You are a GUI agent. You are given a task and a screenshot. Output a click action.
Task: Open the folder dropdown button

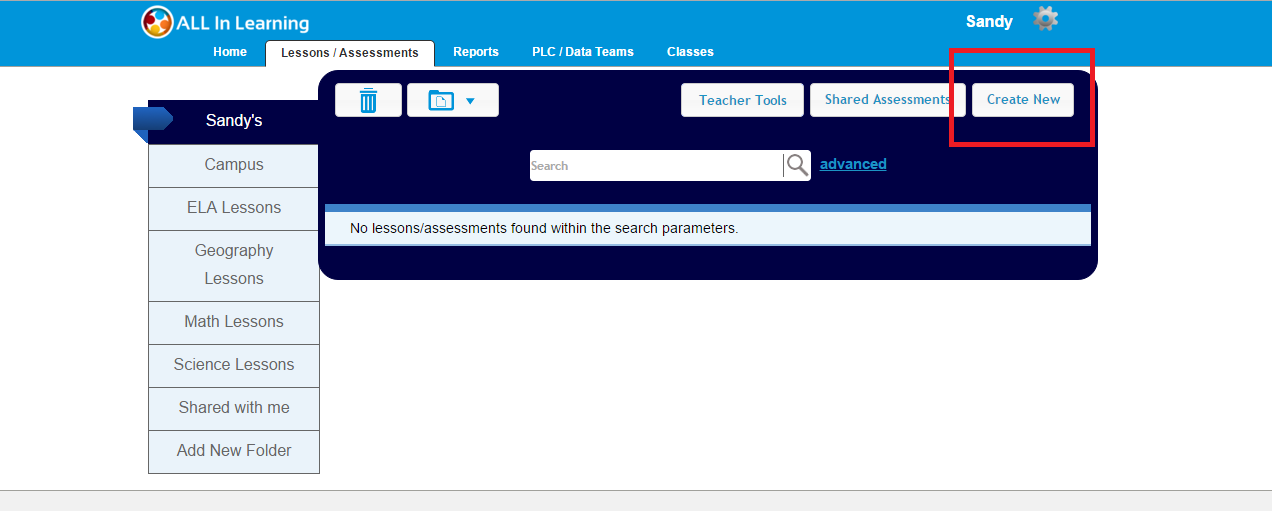(452, 100)
